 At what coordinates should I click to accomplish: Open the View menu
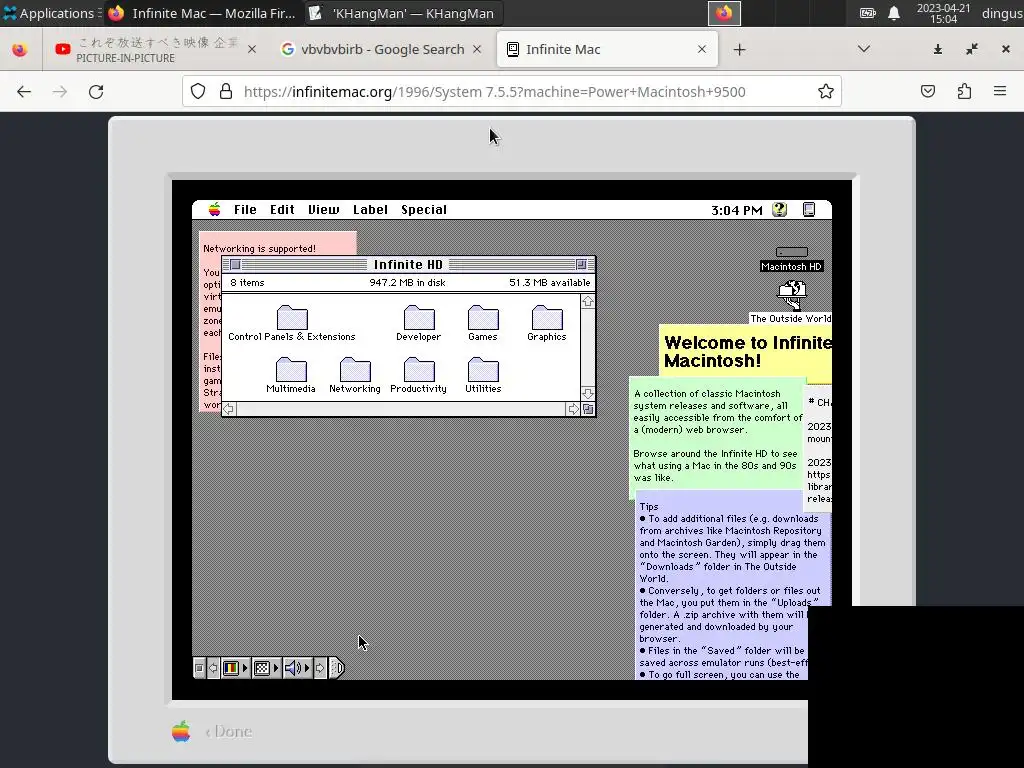(324, 210)
